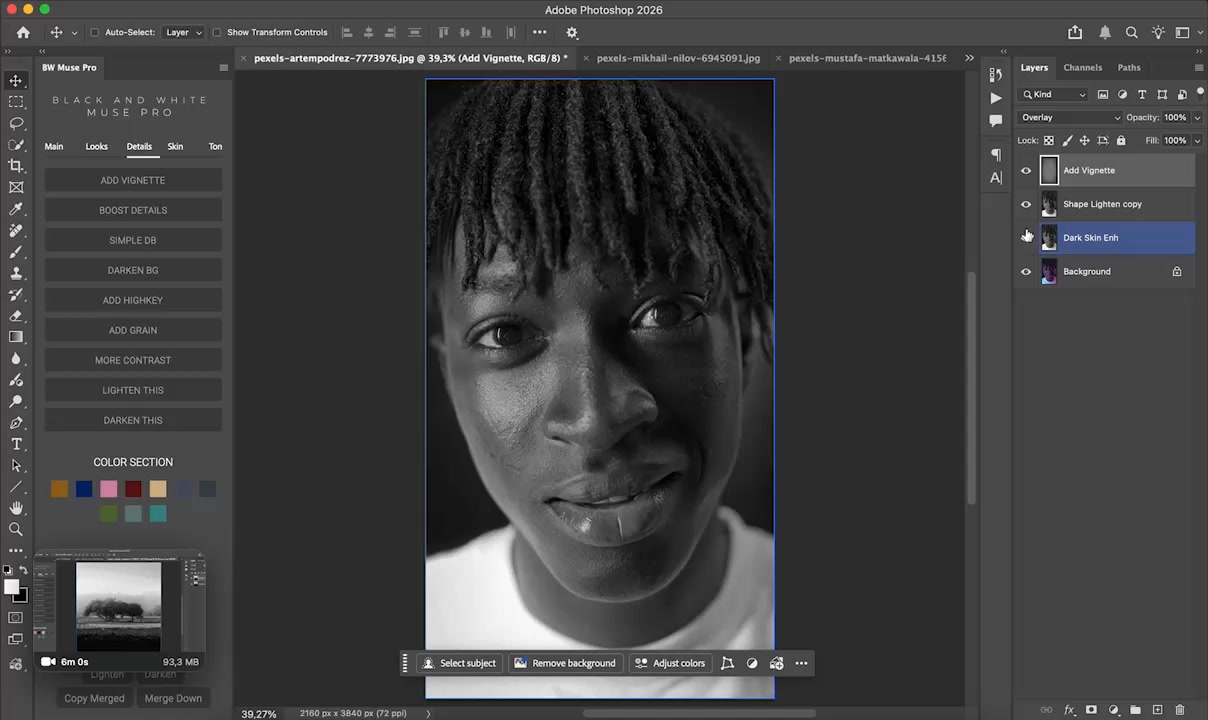Select the Blur tool
This screenshot has width=1208, height=720.
click(x=16, y=359)
